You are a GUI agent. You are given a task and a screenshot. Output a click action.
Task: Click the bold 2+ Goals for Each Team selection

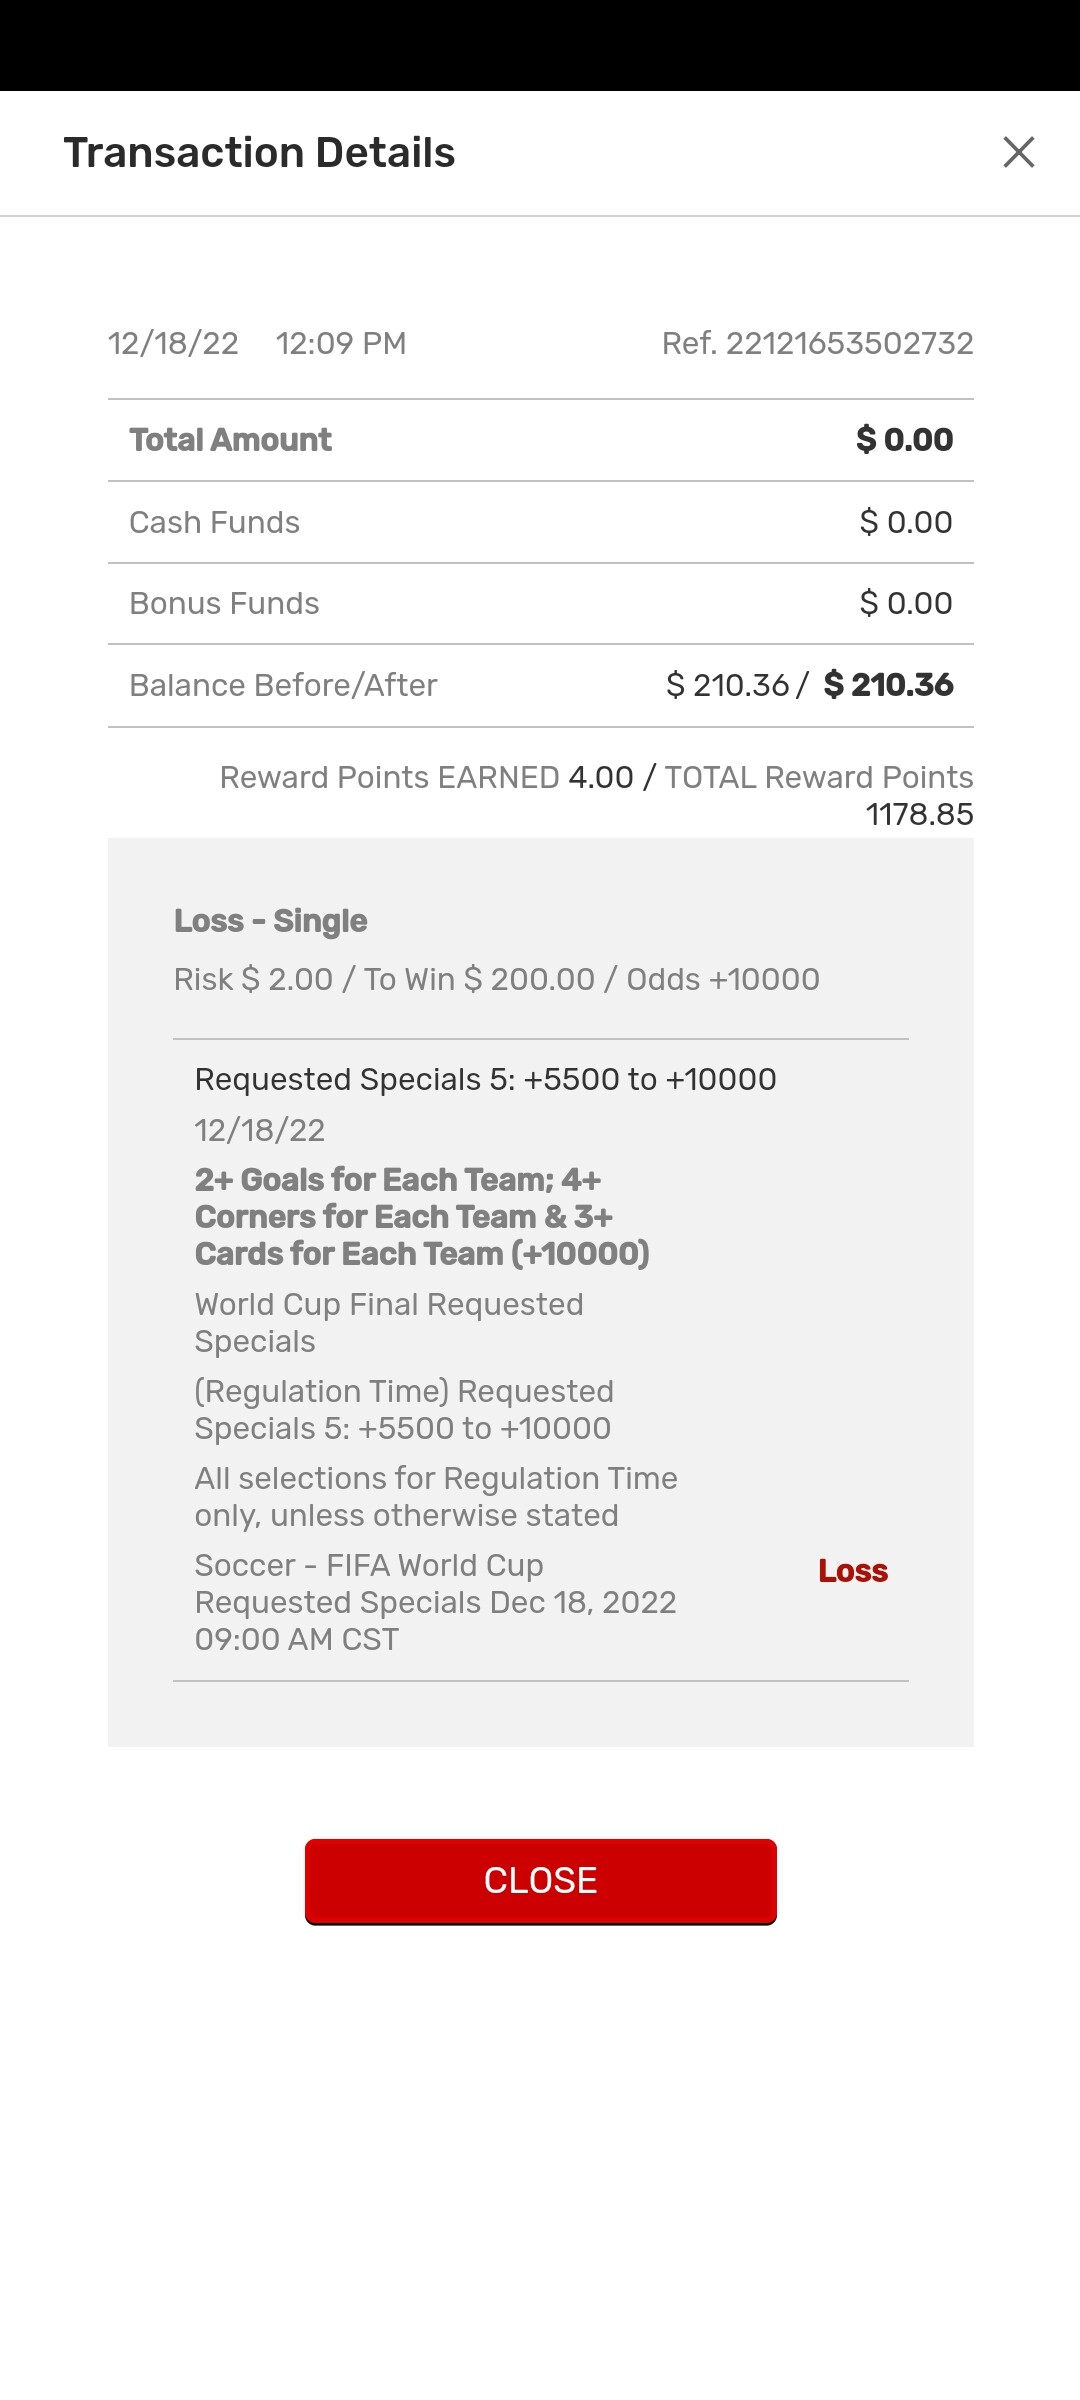pos(421,1216)
